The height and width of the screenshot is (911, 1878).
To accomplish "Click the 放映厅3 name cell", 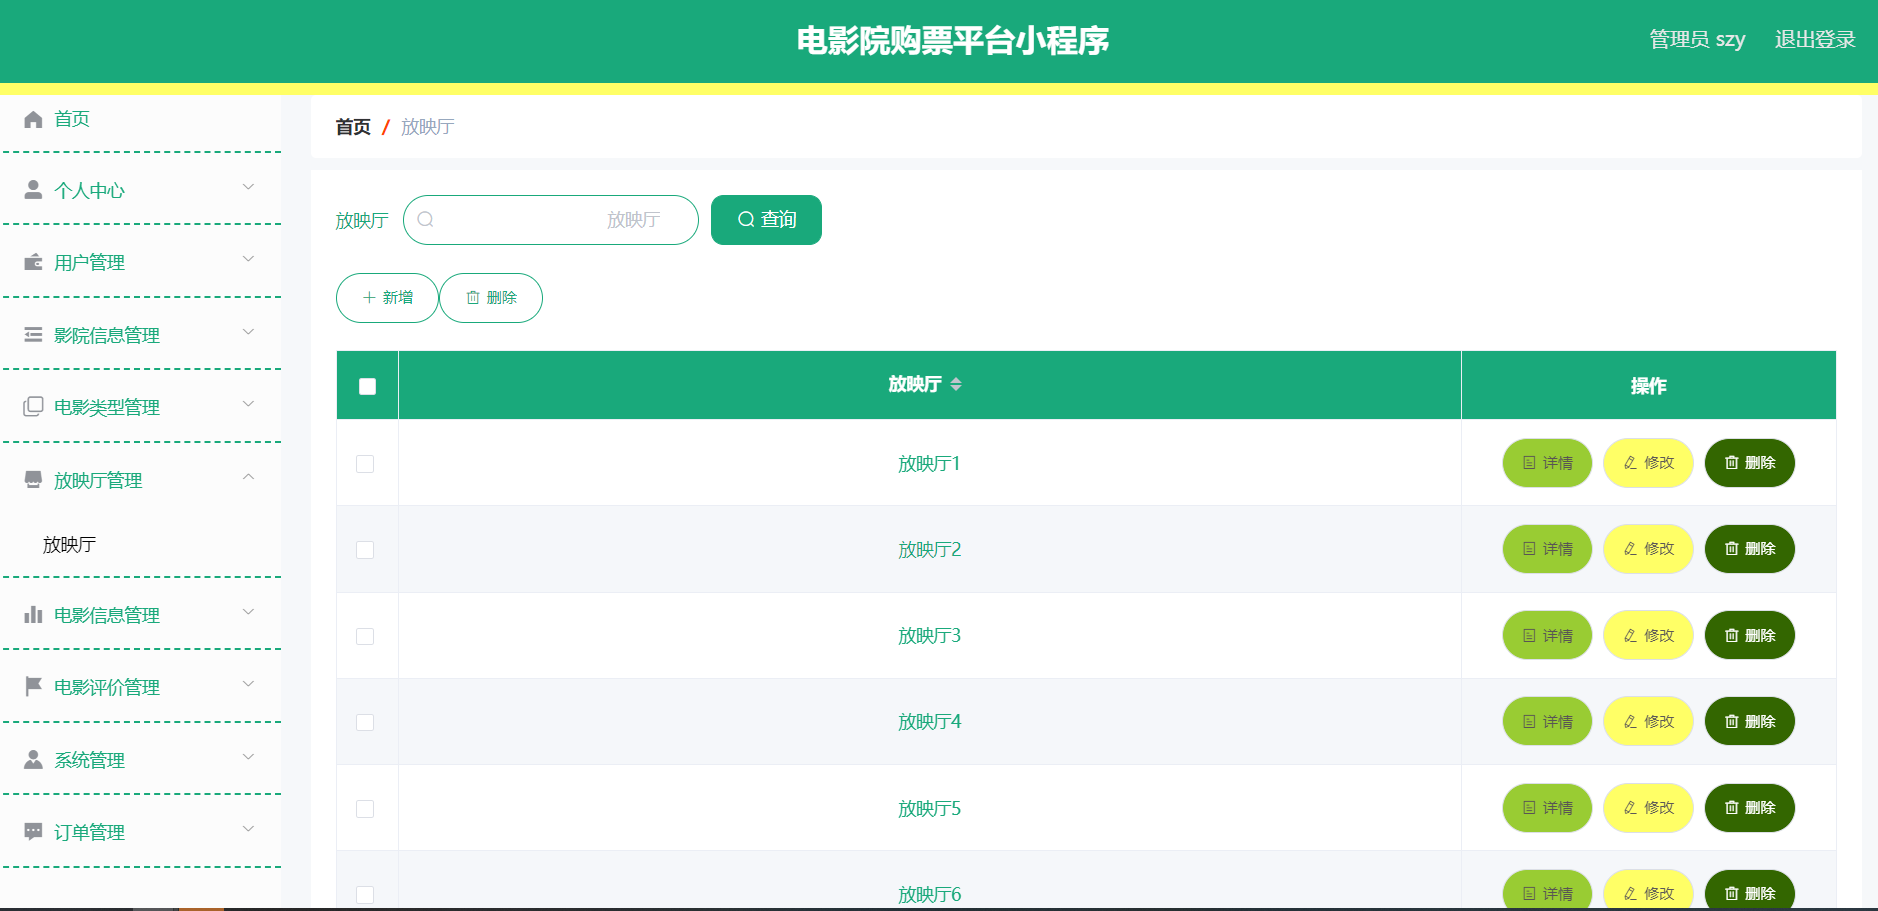I will click(x=929, y=635).
